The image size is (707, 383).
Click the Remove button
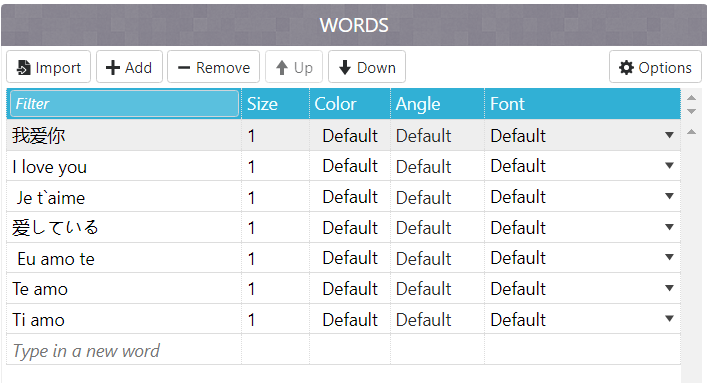(214, 67)
